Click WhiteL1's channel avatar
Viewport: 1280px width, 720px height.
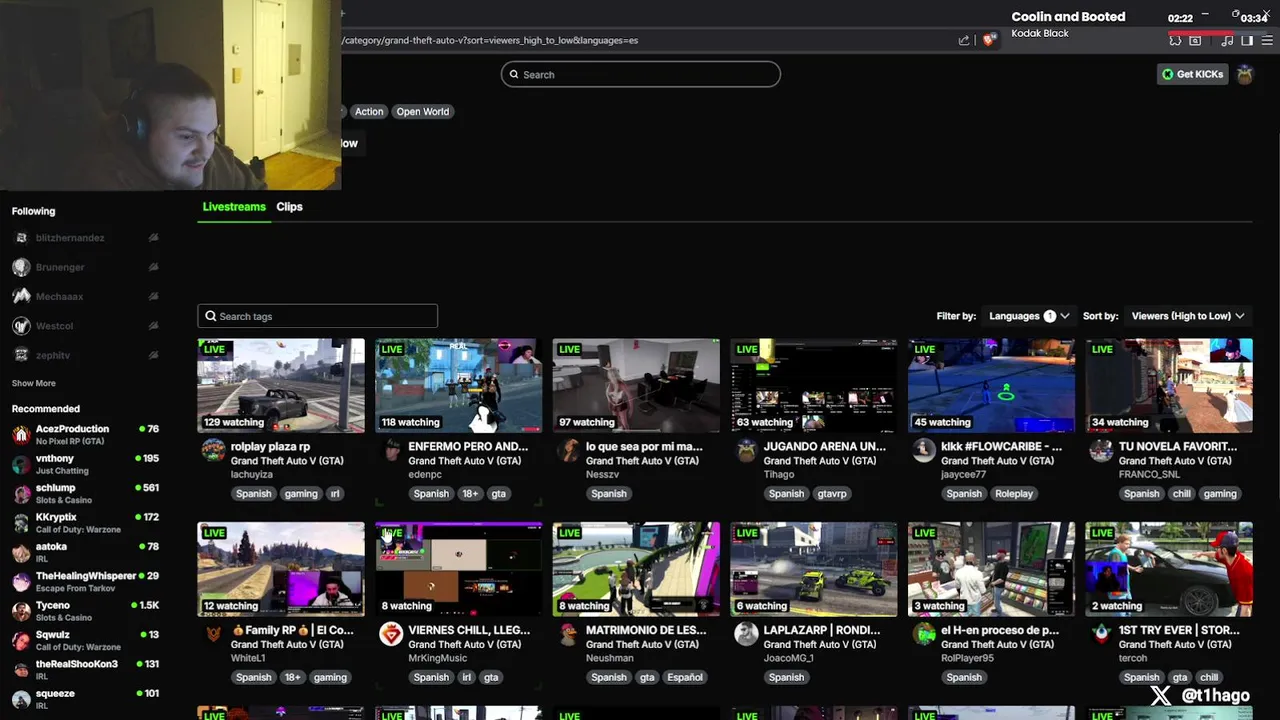click(213, 634)
